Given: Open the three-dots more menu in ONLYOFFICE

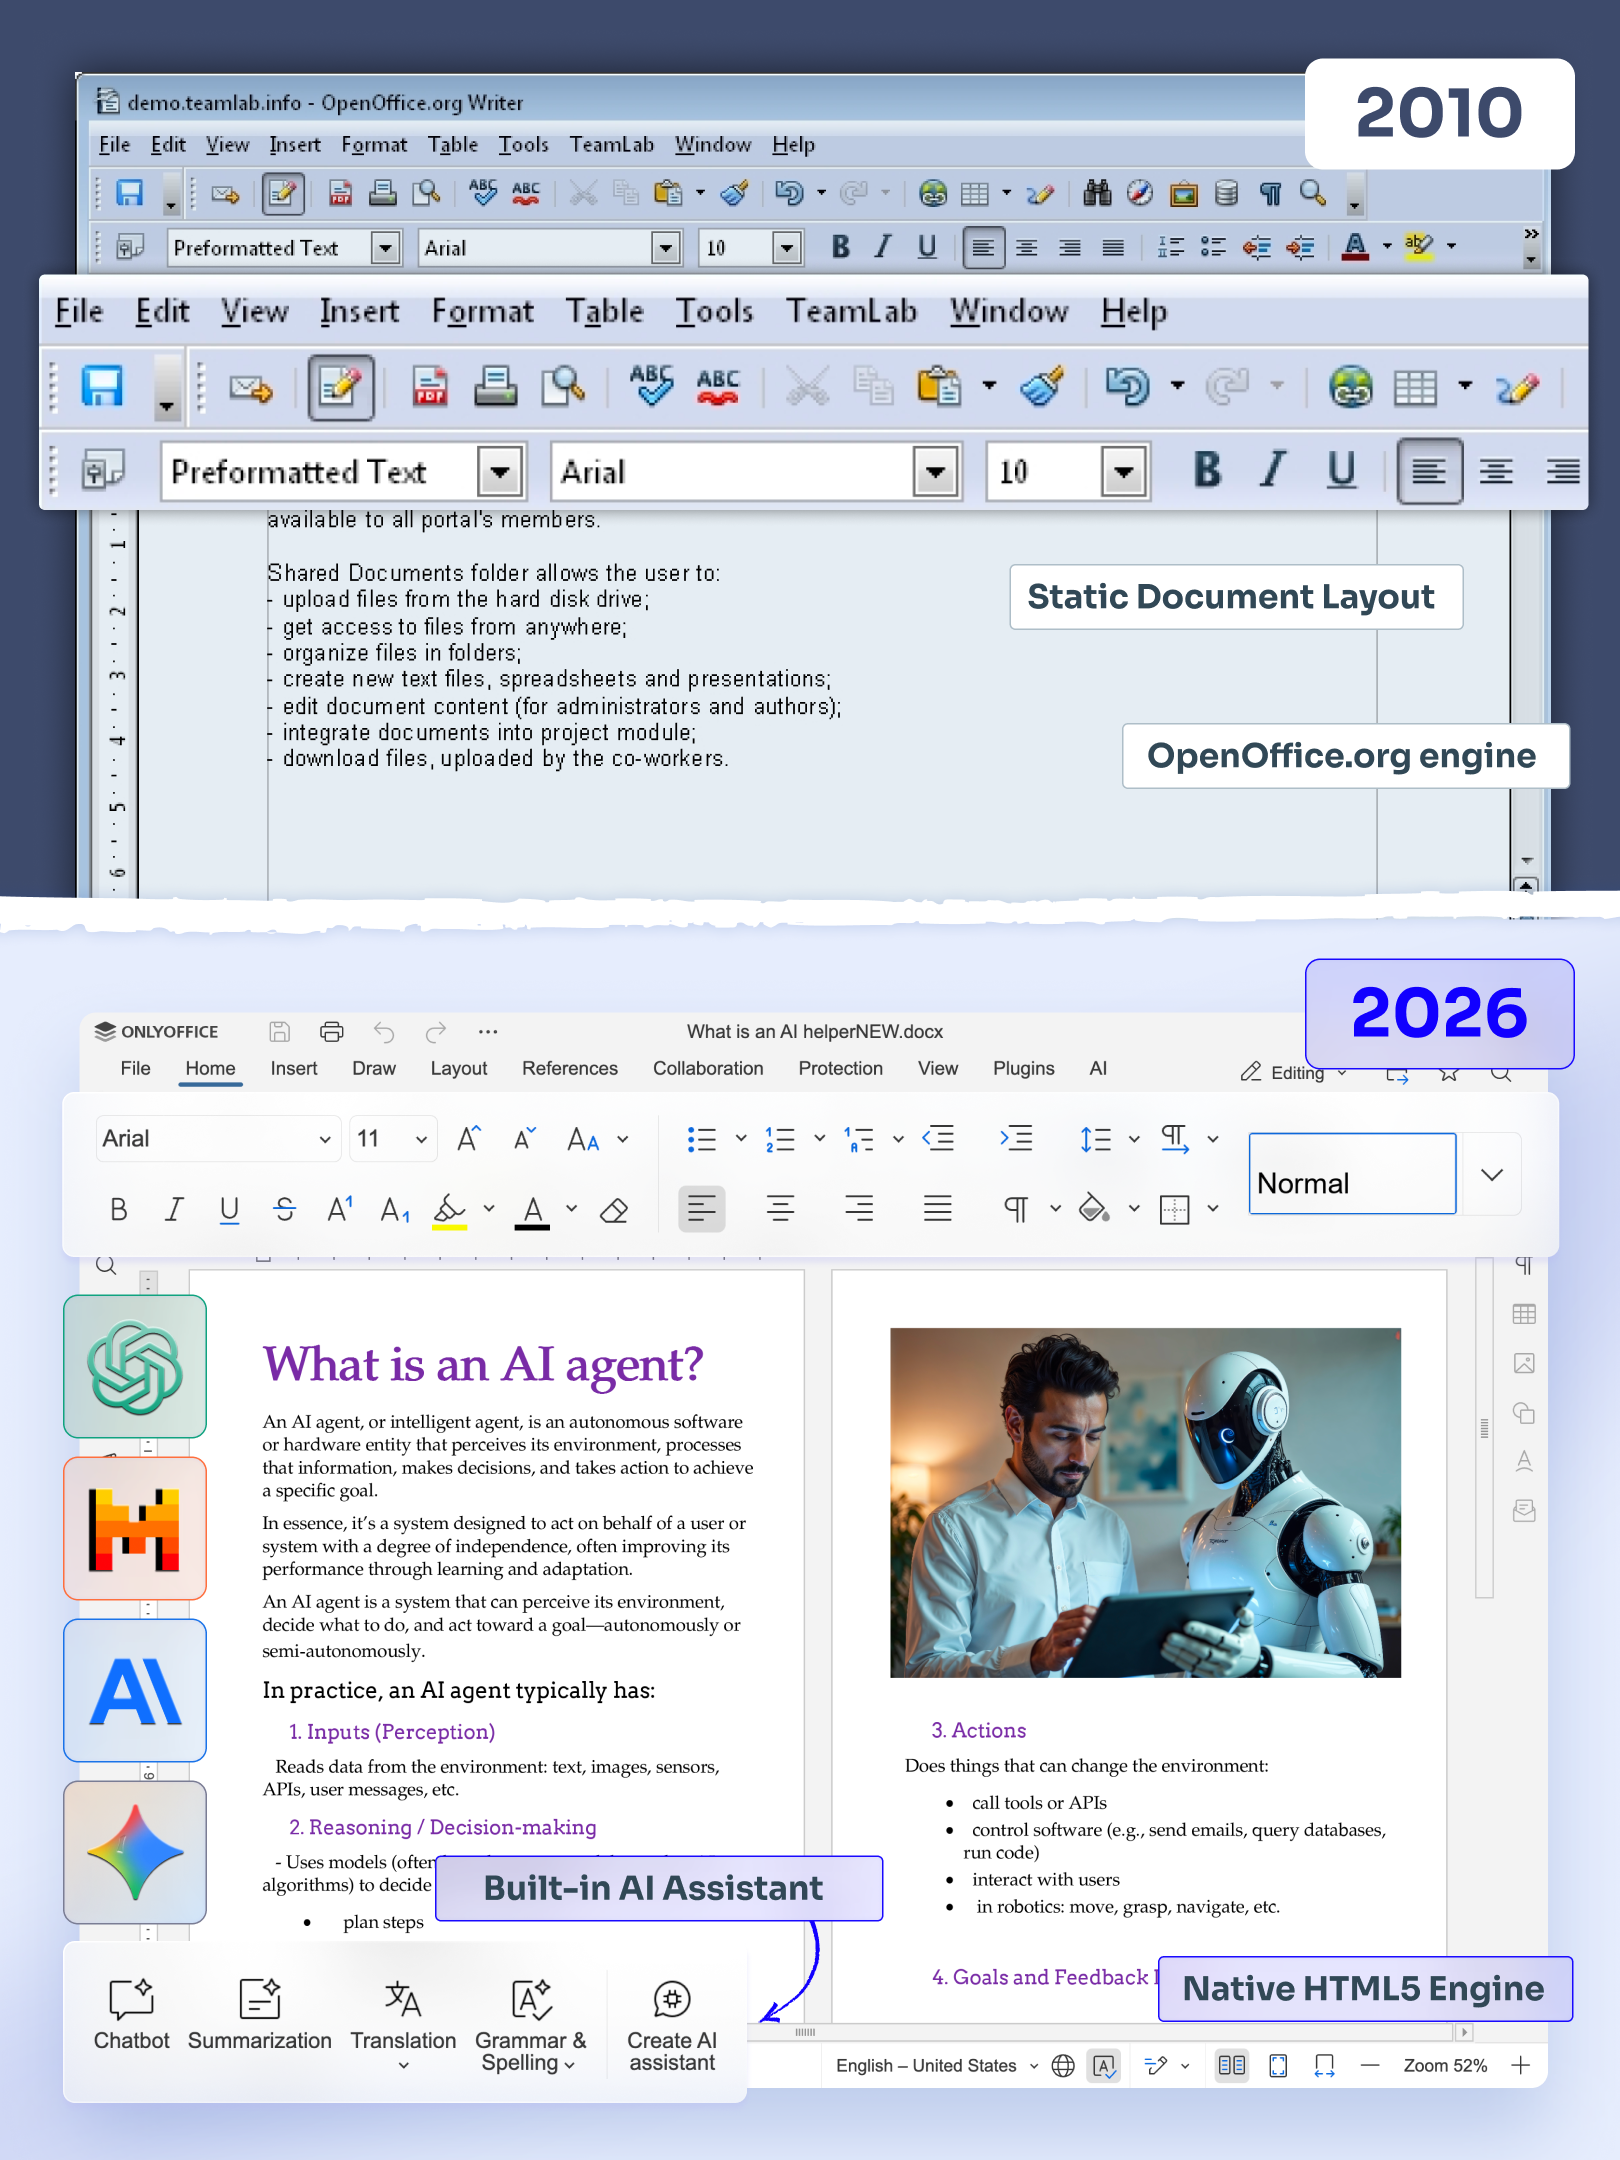Looking at the screenshot, I should click(488, 1031).
